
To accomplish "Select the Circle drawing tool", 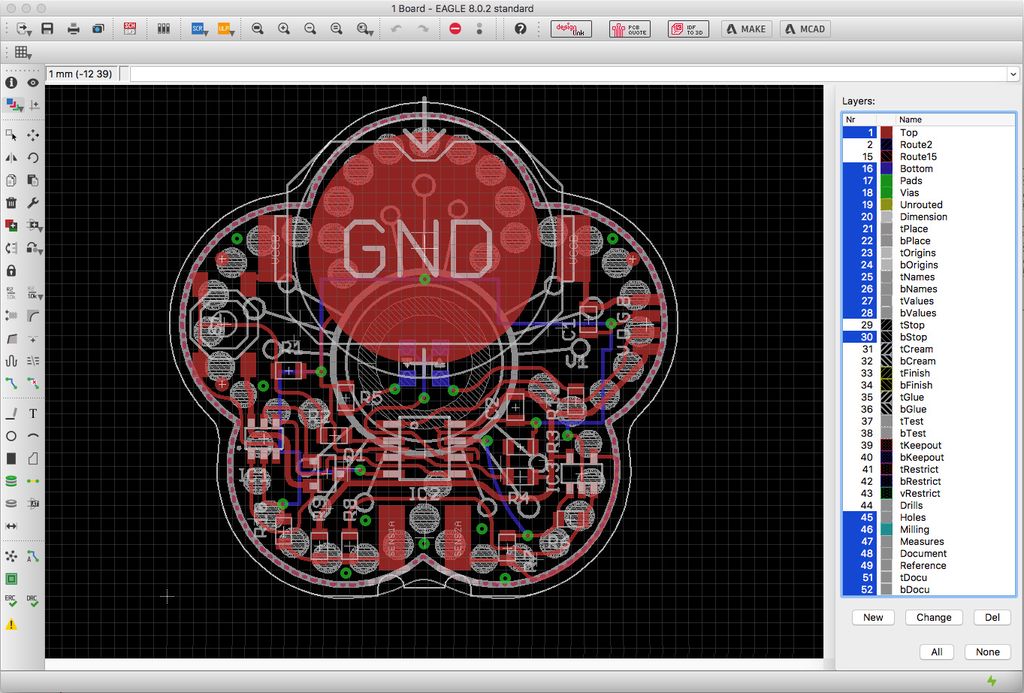I will pyautogui.click(x=11, y=436).
